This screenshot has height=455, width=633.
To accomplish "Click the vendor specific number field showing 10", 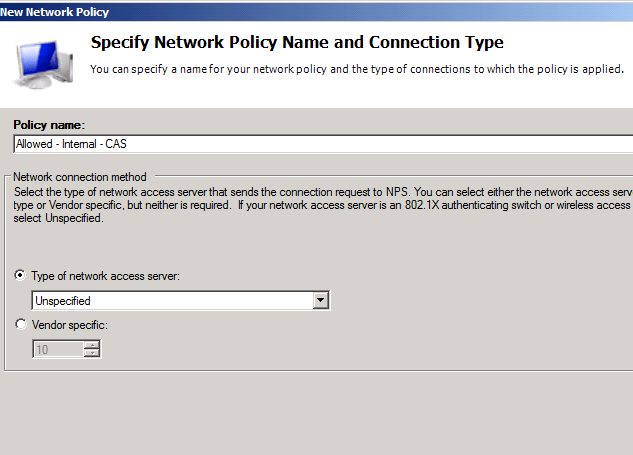I will (57, 349).
